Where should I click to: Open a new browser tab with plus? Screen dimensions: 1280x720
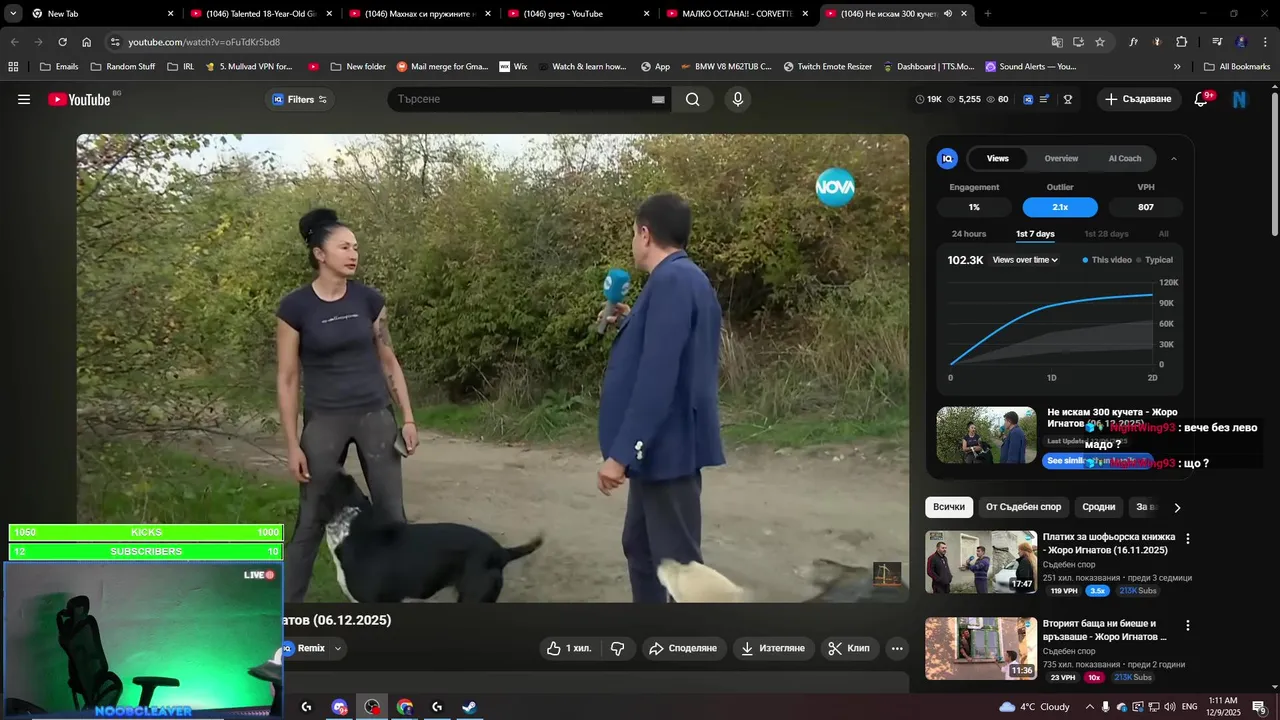click(988, 14)
